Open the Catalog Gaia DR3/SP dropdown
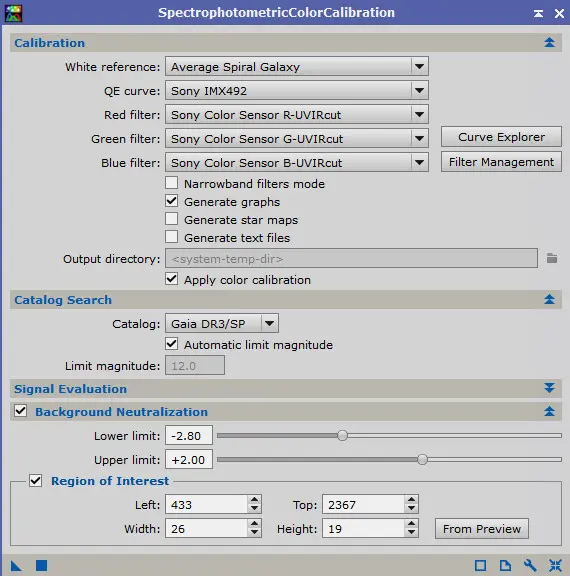The width and height of the screenshot is (570, 576). pyautogui.click(x=222, y=323)
